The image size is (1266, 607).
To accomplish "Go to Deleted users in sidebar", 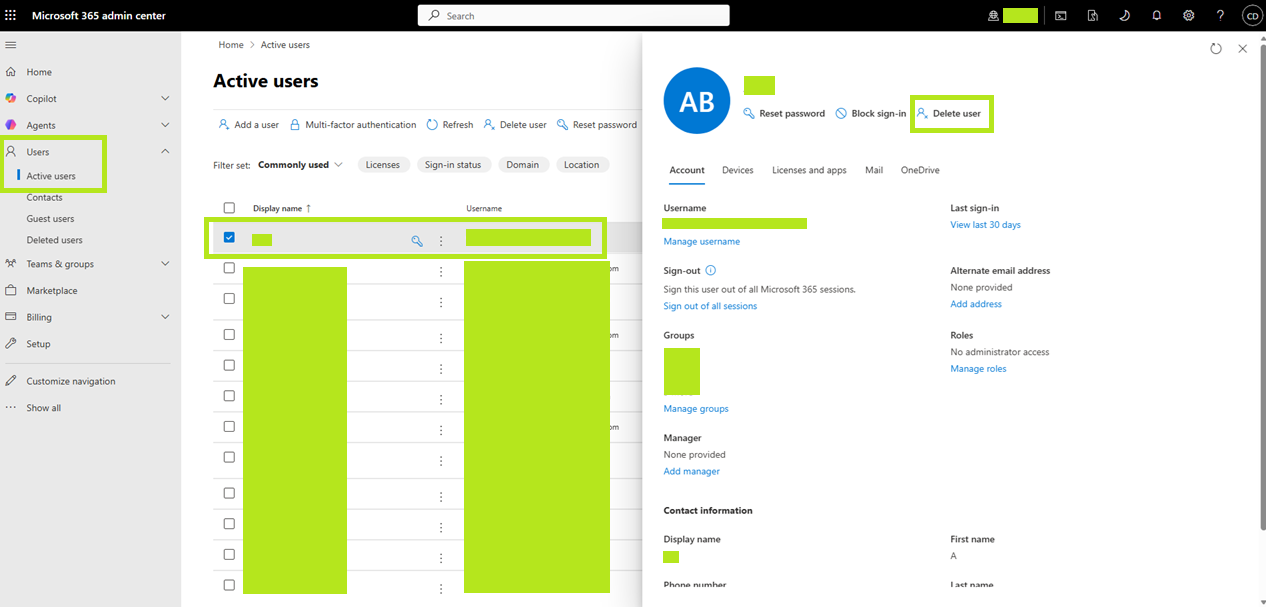I will tap(55, 240).
